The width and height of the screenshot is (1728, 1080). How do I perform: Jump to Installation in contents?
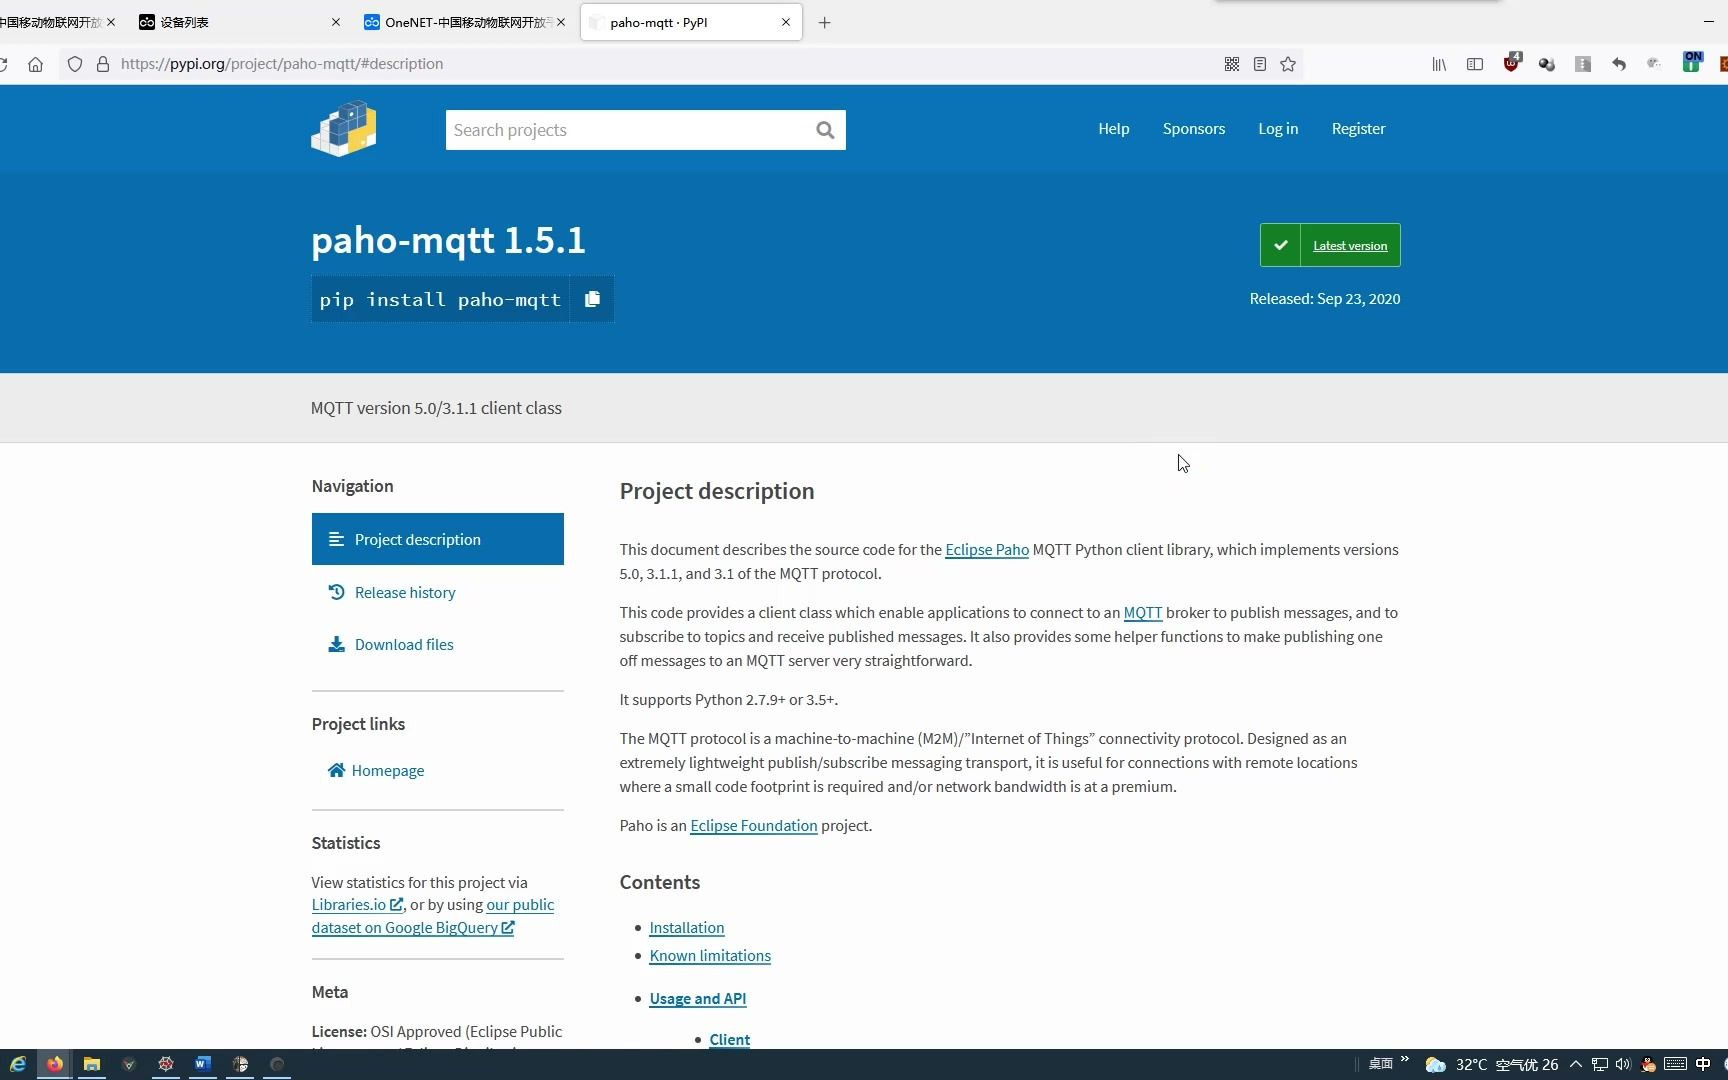[x=687, y=928]
